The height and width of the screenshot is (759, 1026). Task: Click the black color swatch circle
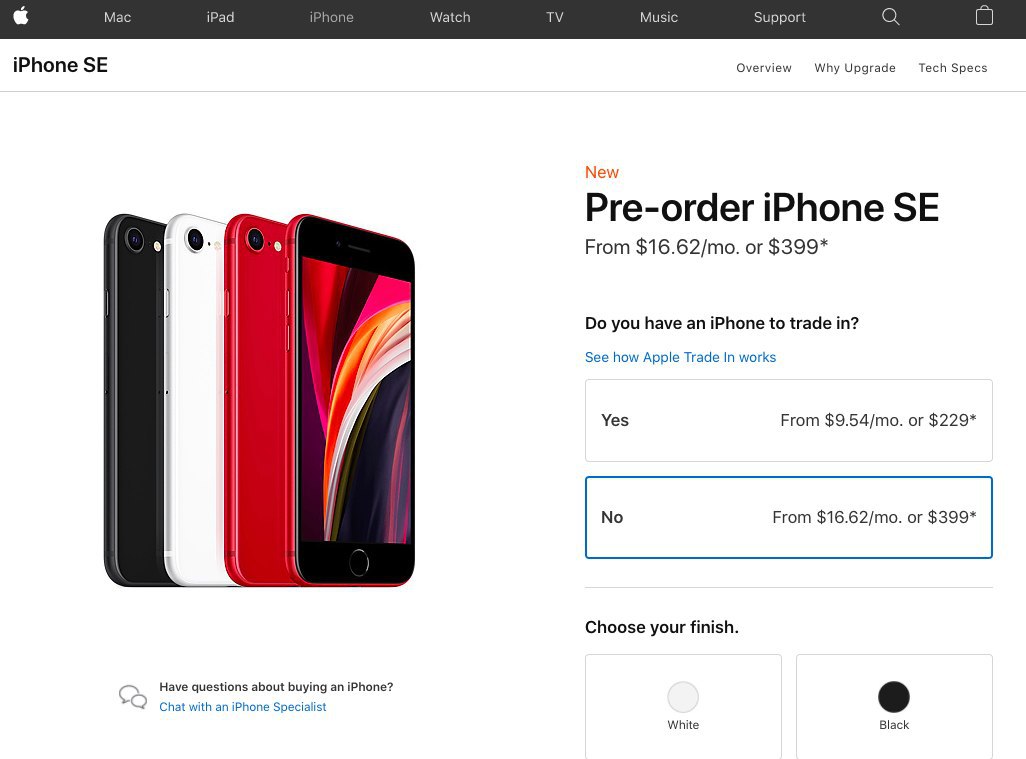tap(894, 697)
